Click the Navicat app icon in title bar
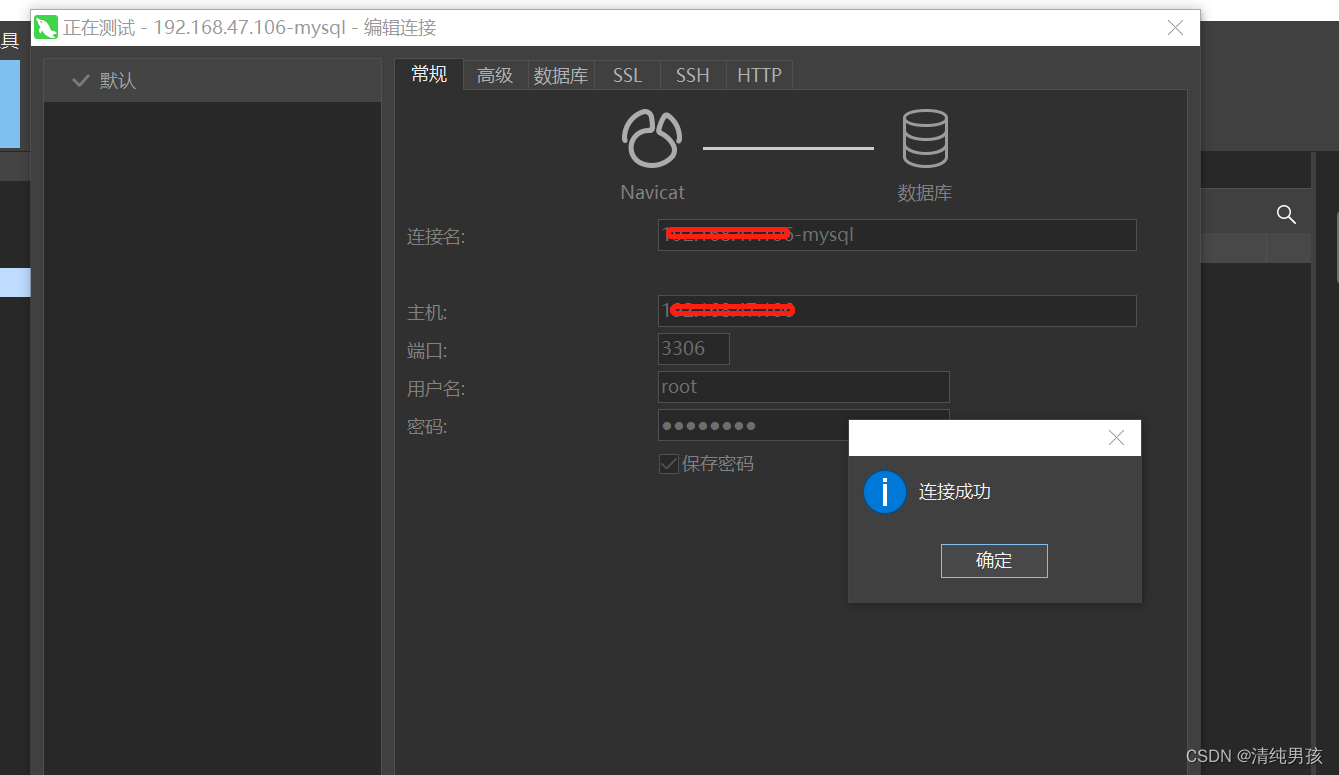Screen dimensions: 1339x775 point(46,28)
